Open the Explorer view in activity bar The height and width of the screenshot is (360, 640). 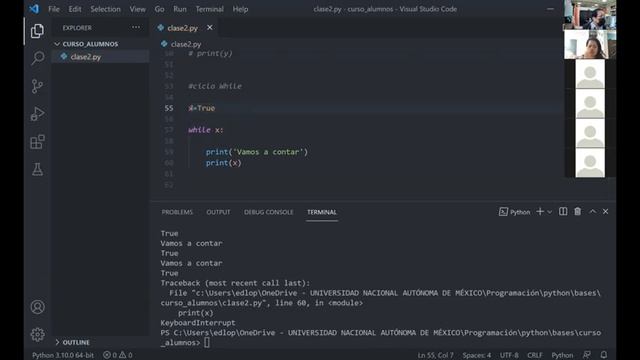point(37,31)
